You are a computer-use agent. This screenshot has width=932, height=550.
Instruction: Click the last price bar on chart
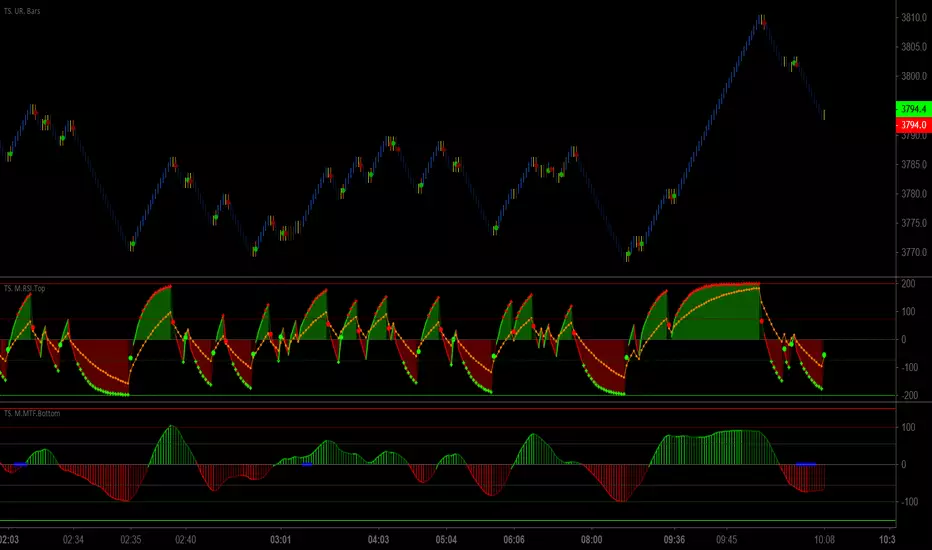click(x=823, y=115)
